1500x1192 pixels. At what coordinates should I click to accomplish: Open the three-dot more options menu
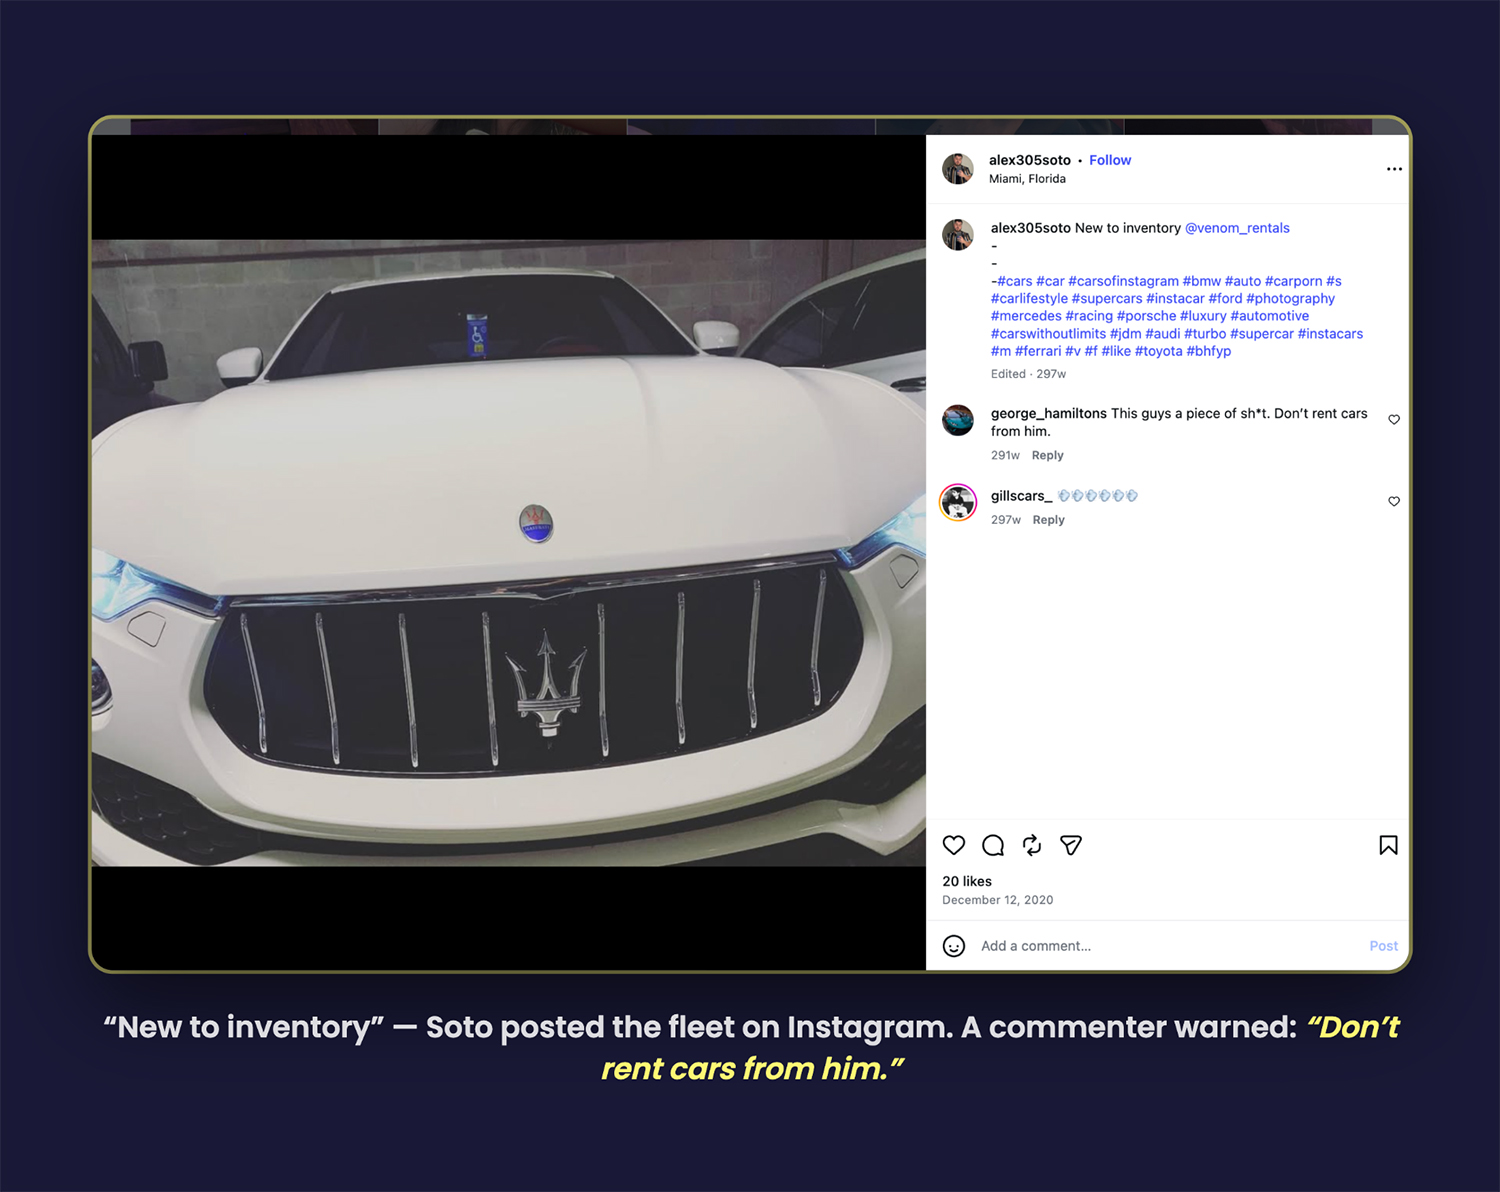coord(1394,169)
